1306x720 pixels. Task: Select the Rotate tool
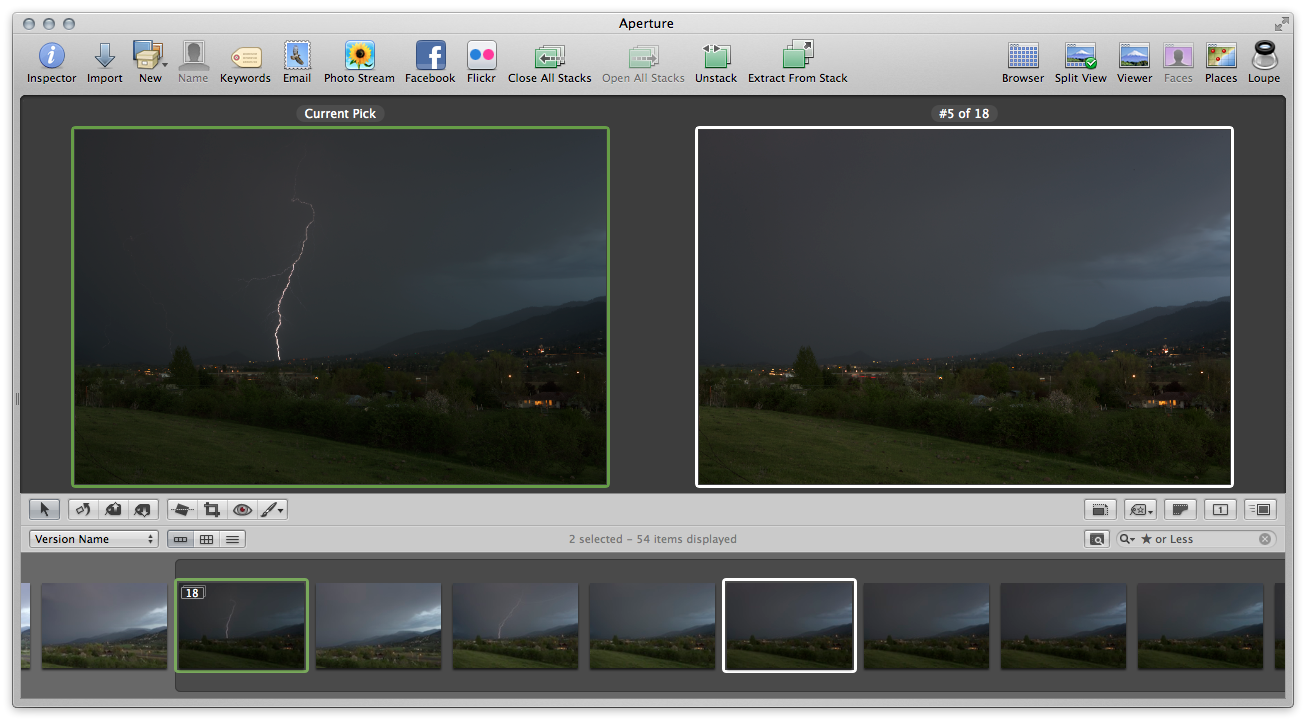pos(83,510)
